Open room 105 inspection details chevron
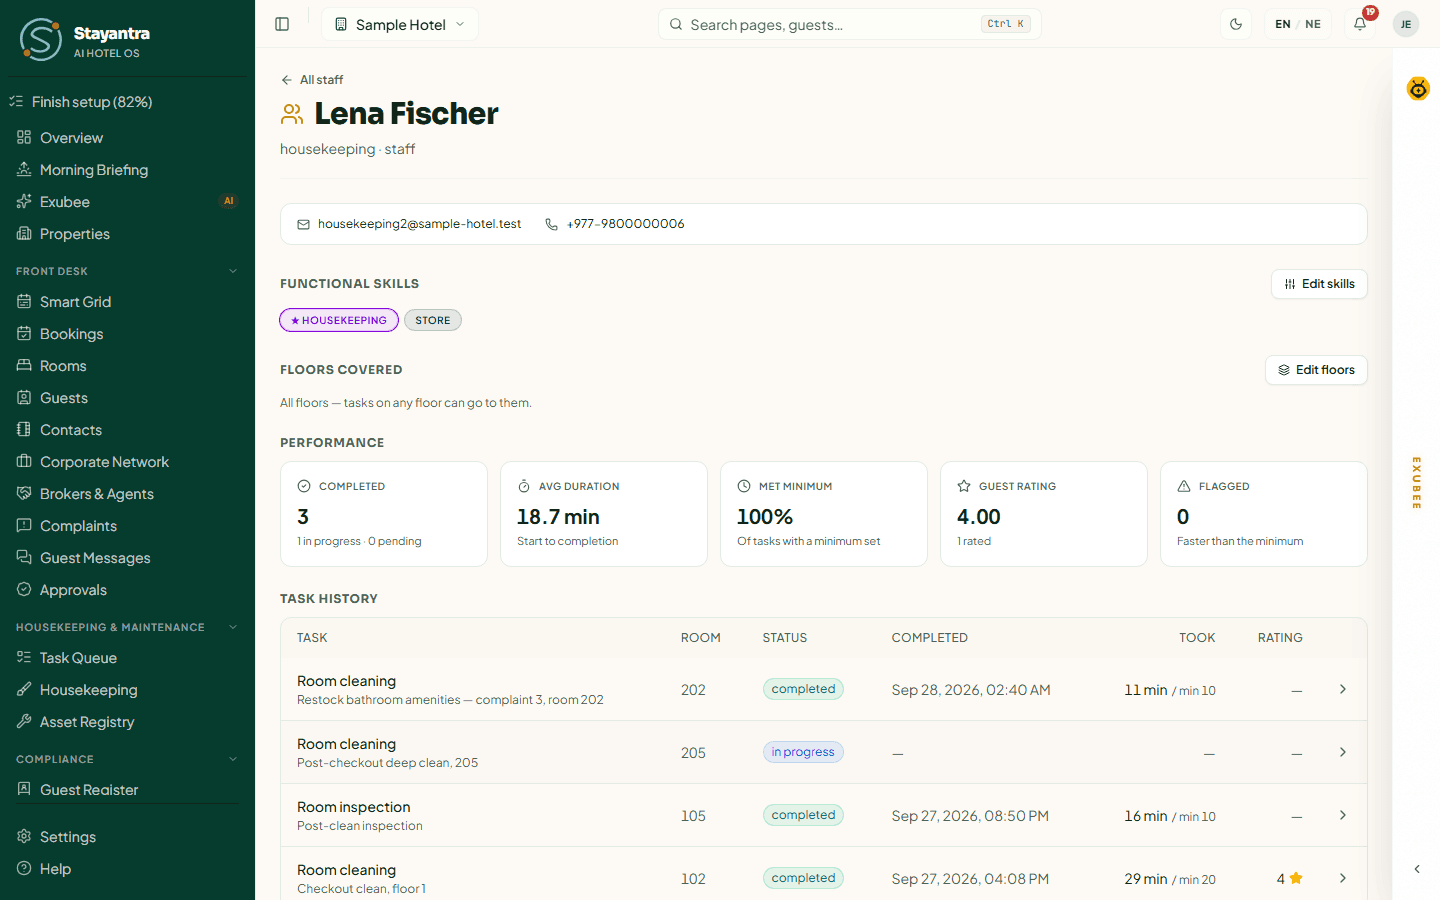The width and height of the screenshot is (1440, 900). point(1343,815)
